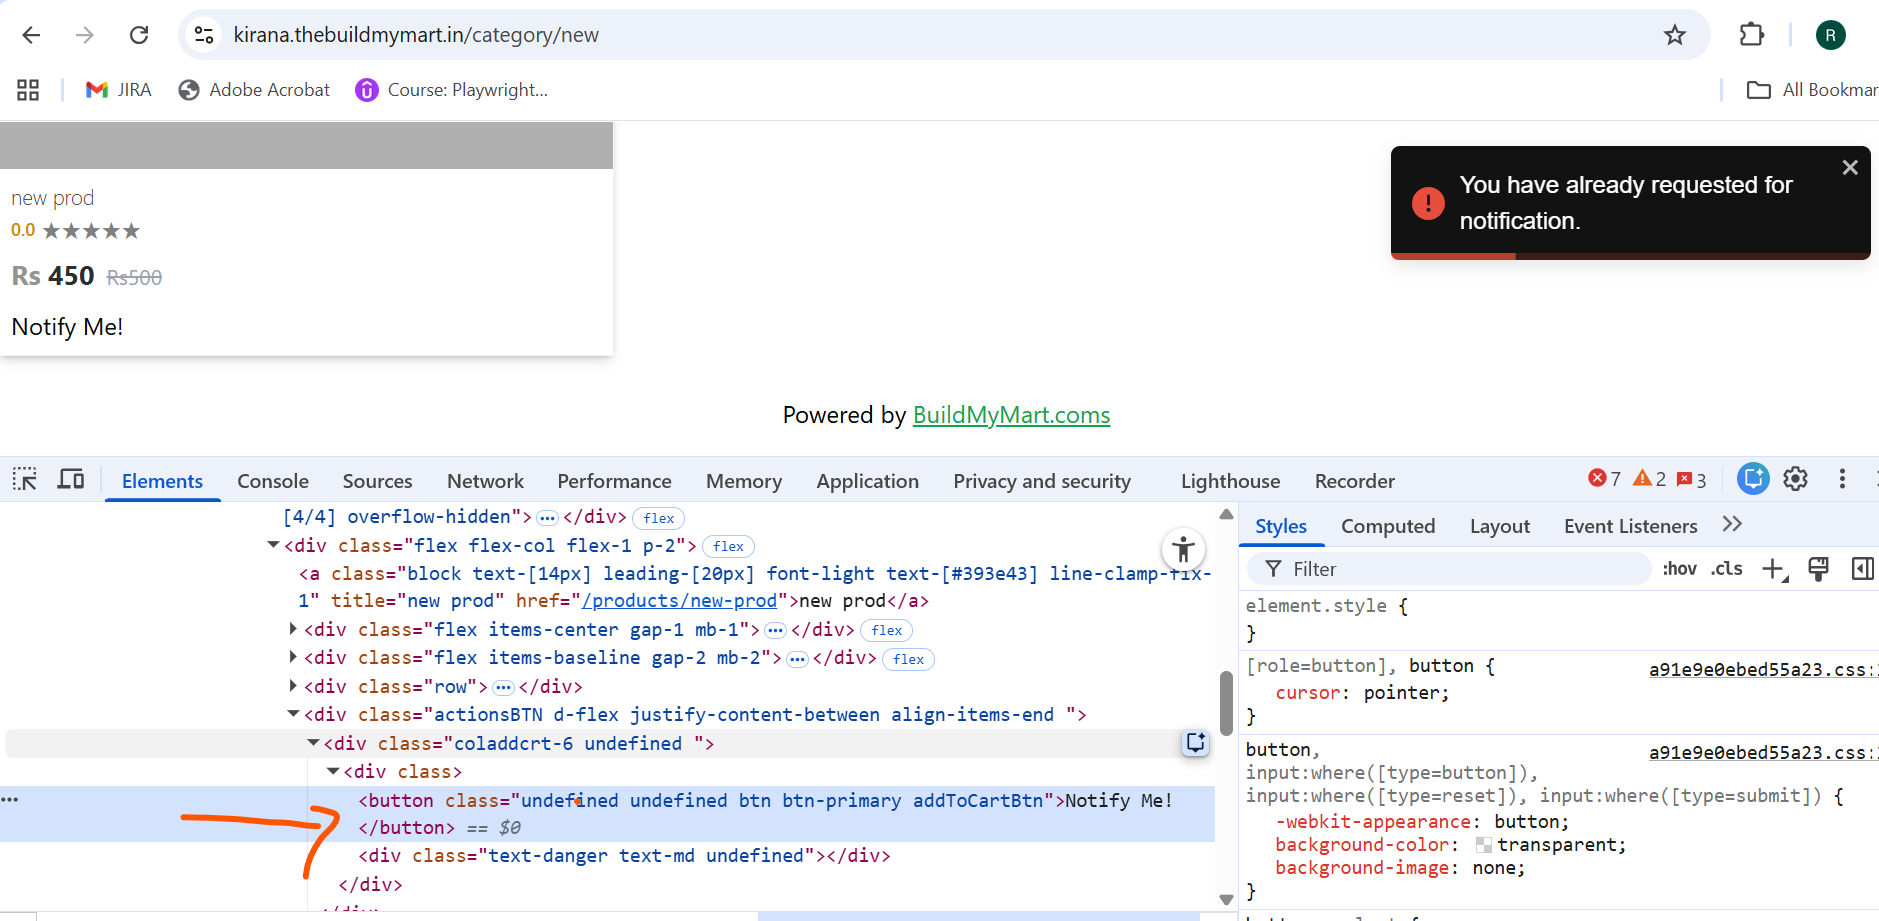Open the apps grid shortcut
Image resolution: width=1879 pixels, height=921 pixels.
28,90
